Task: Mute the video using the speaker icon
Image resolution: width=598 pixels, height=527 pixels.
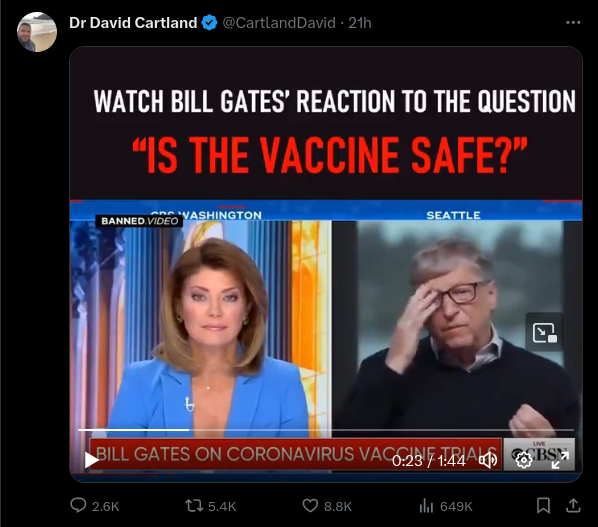Action: 488,461
